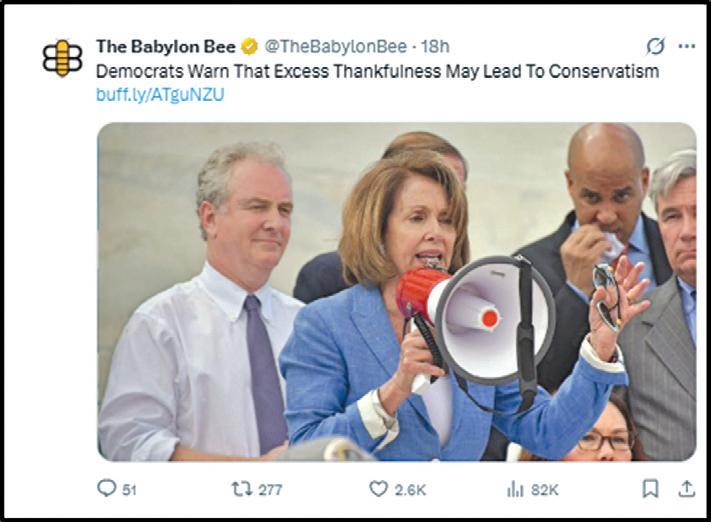Click The Babylon Bee display name
711x522 pixels.
point(166,46)
